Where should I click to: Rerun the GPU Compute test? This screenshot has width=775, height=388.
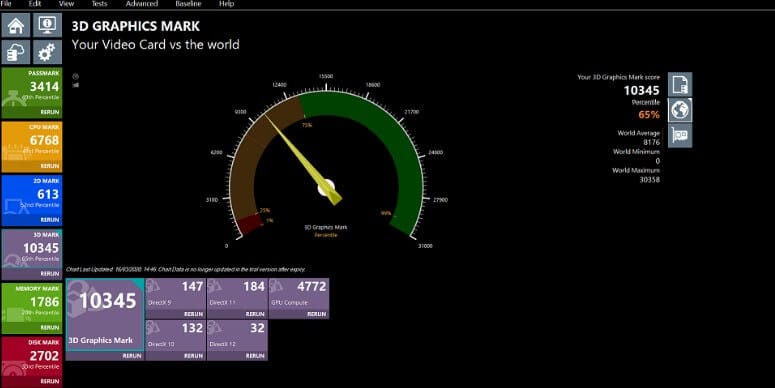click(x=317, y=314)
